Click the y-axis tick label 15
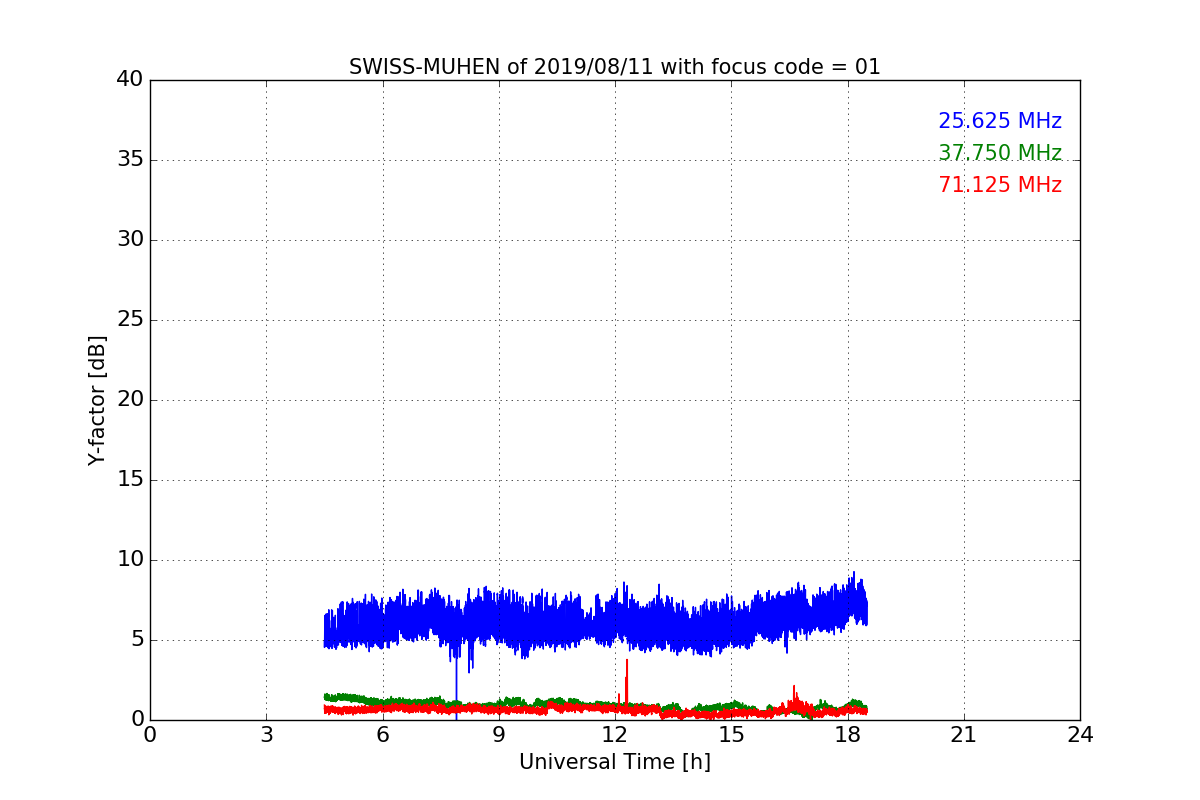The image size is (1200, 800). (130, 480)
